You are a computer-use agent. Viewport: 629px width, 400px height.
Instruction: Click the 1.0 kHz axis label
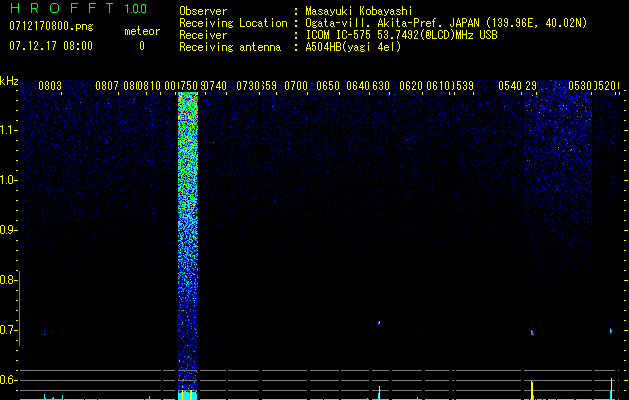click(x=8, y=180)
